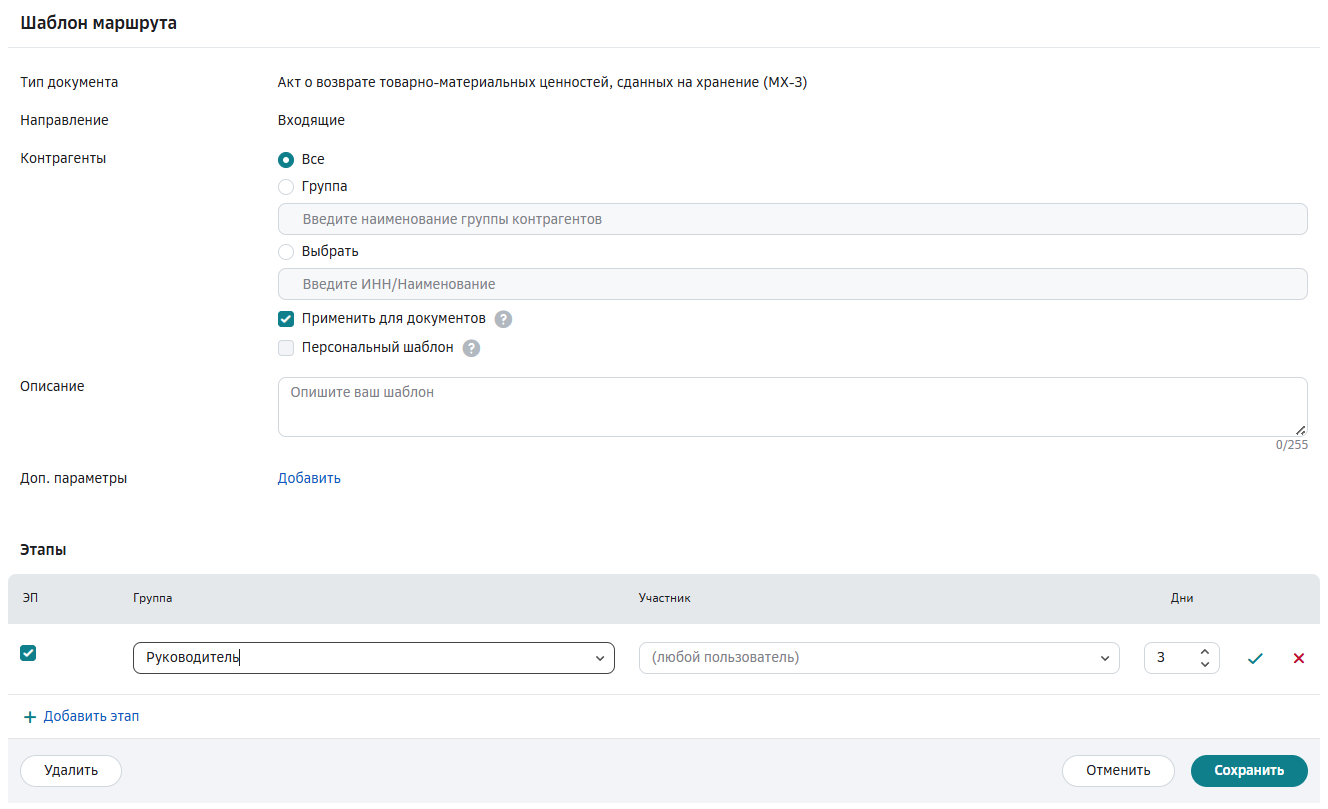Uncheck the 'Применить для документов' checkbox

tap(286, 319)
